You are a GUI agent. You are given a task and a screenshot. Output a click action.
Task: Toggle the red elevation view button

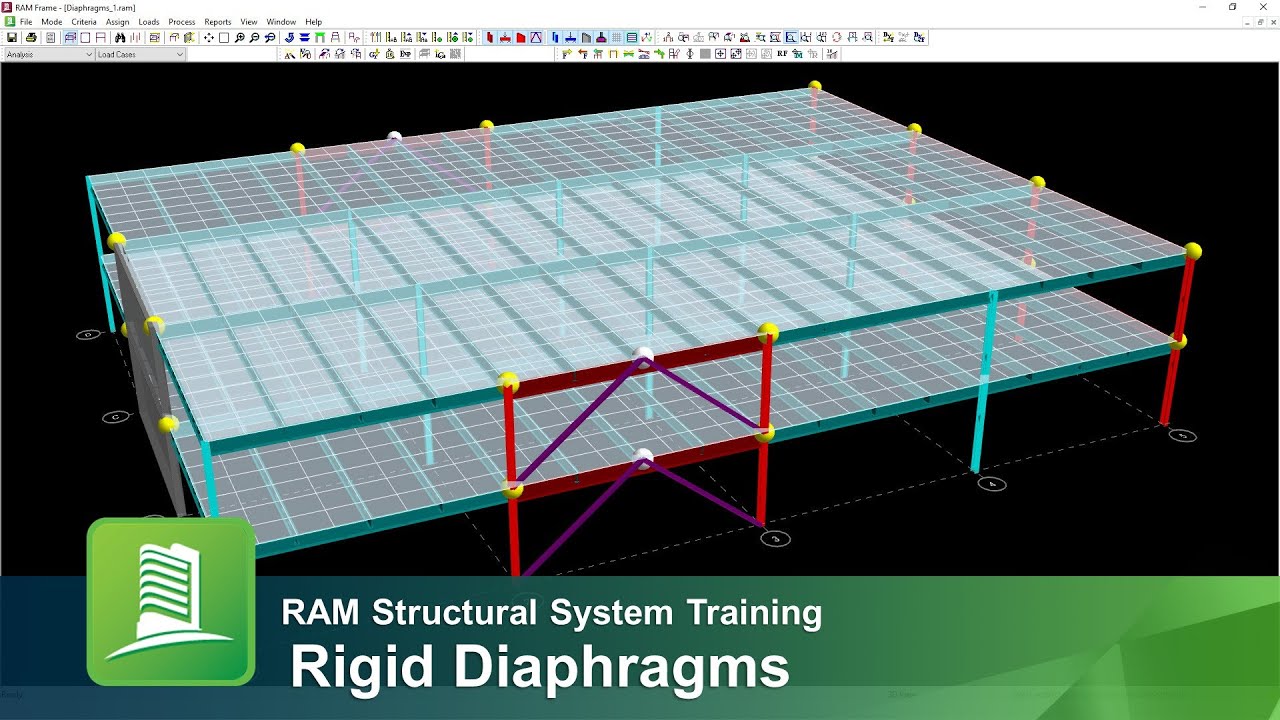tap(100, 38)
